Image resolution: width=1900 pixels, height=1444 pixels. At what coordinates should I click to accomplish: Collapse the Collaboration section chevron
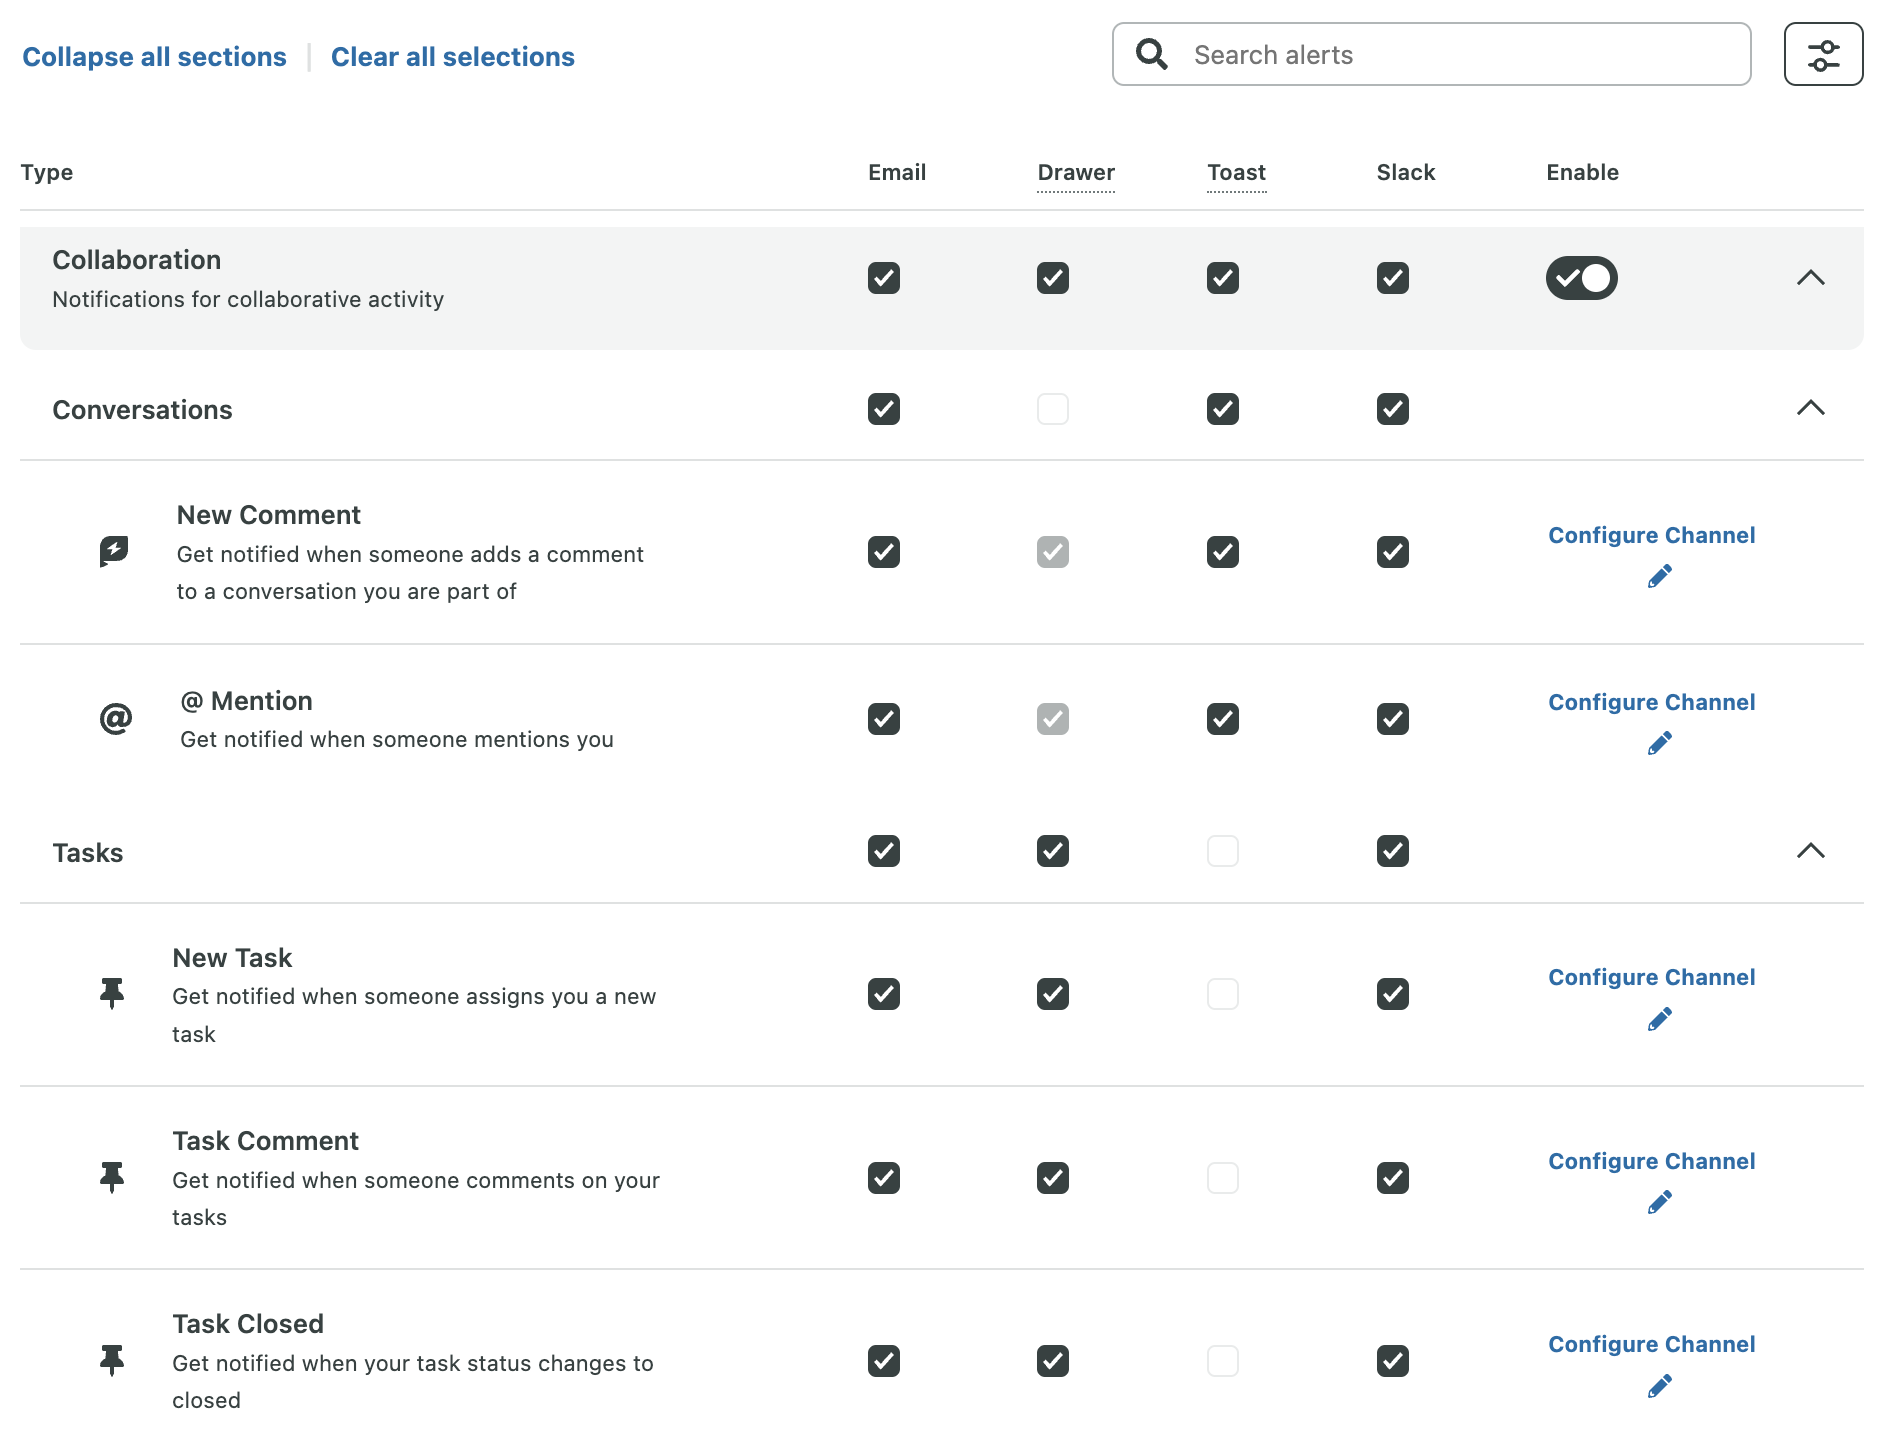point(1811,278)
